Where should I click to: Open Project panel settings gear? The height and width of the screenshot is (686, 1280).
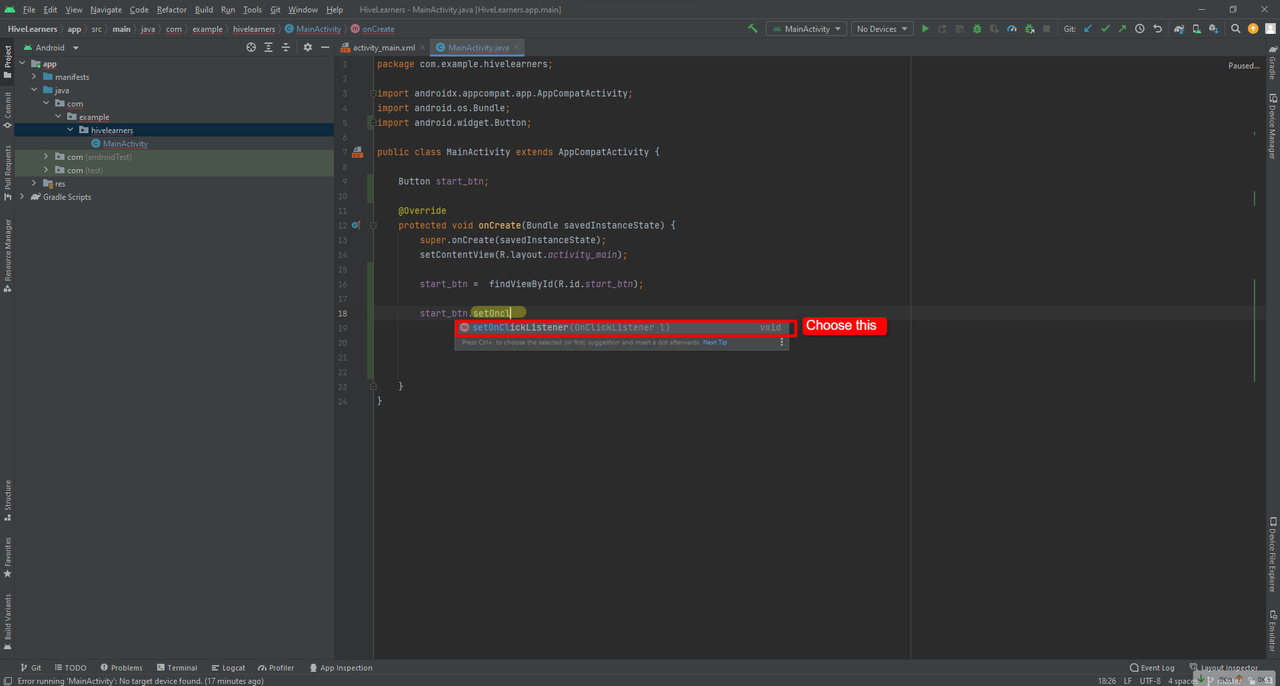pos(308,47)
